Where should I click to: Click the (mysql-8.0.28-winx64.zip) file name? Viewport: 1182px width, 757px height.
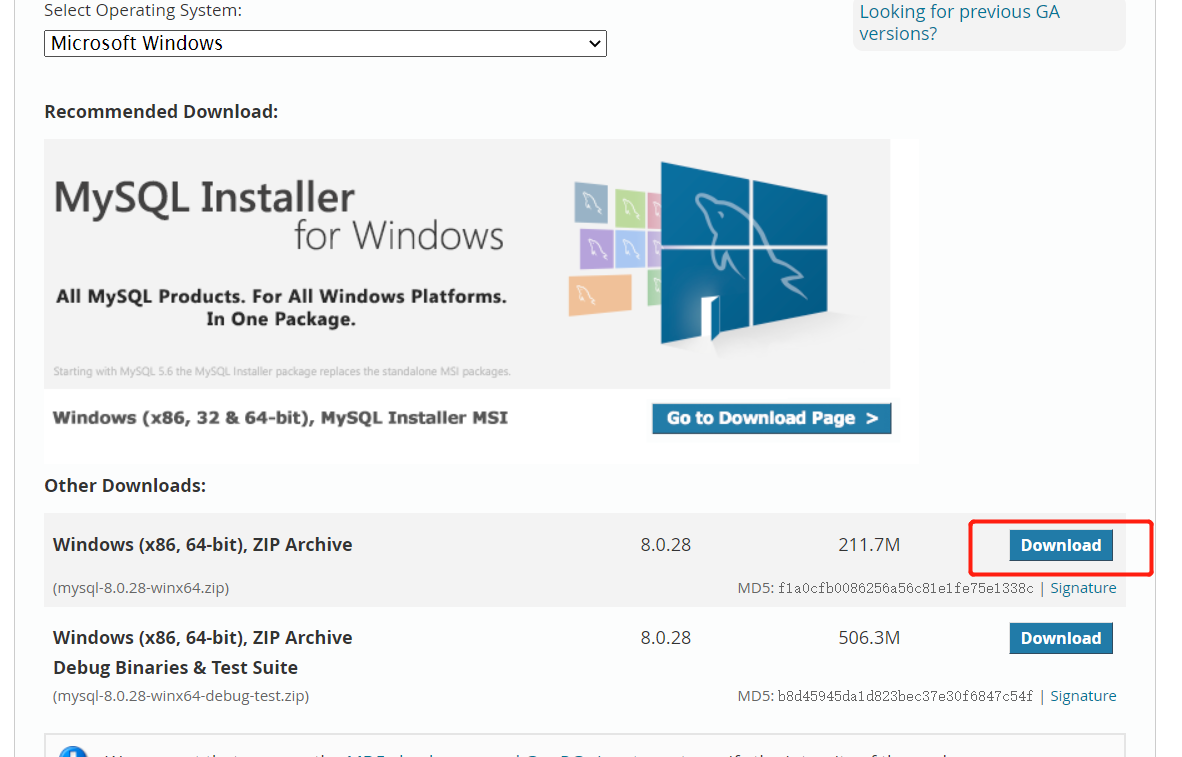(141, 588)
